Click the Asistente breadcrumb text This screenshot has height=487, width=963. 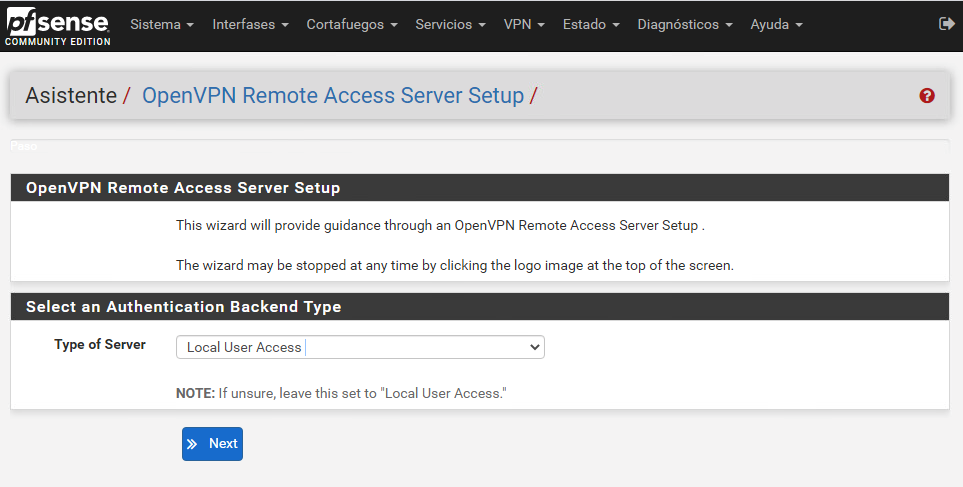71,96
